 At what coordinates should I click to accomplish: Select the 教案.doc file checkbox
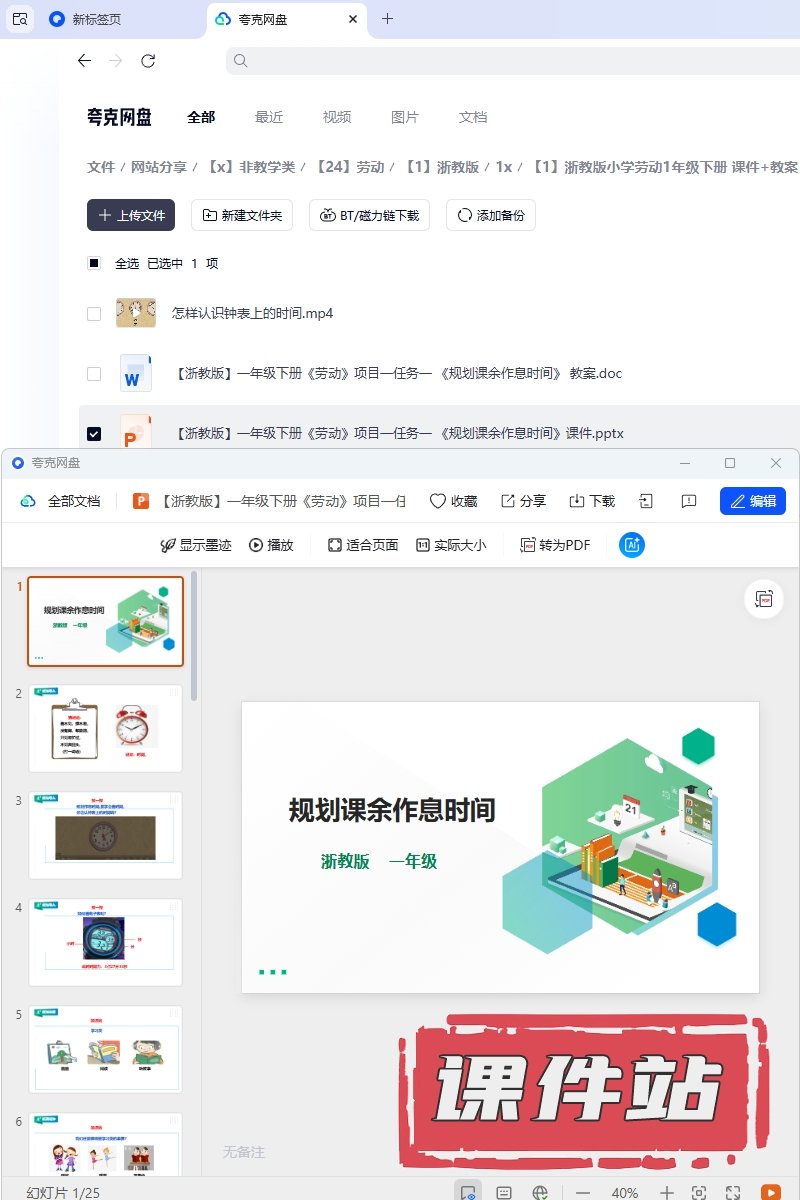point(94,374)
